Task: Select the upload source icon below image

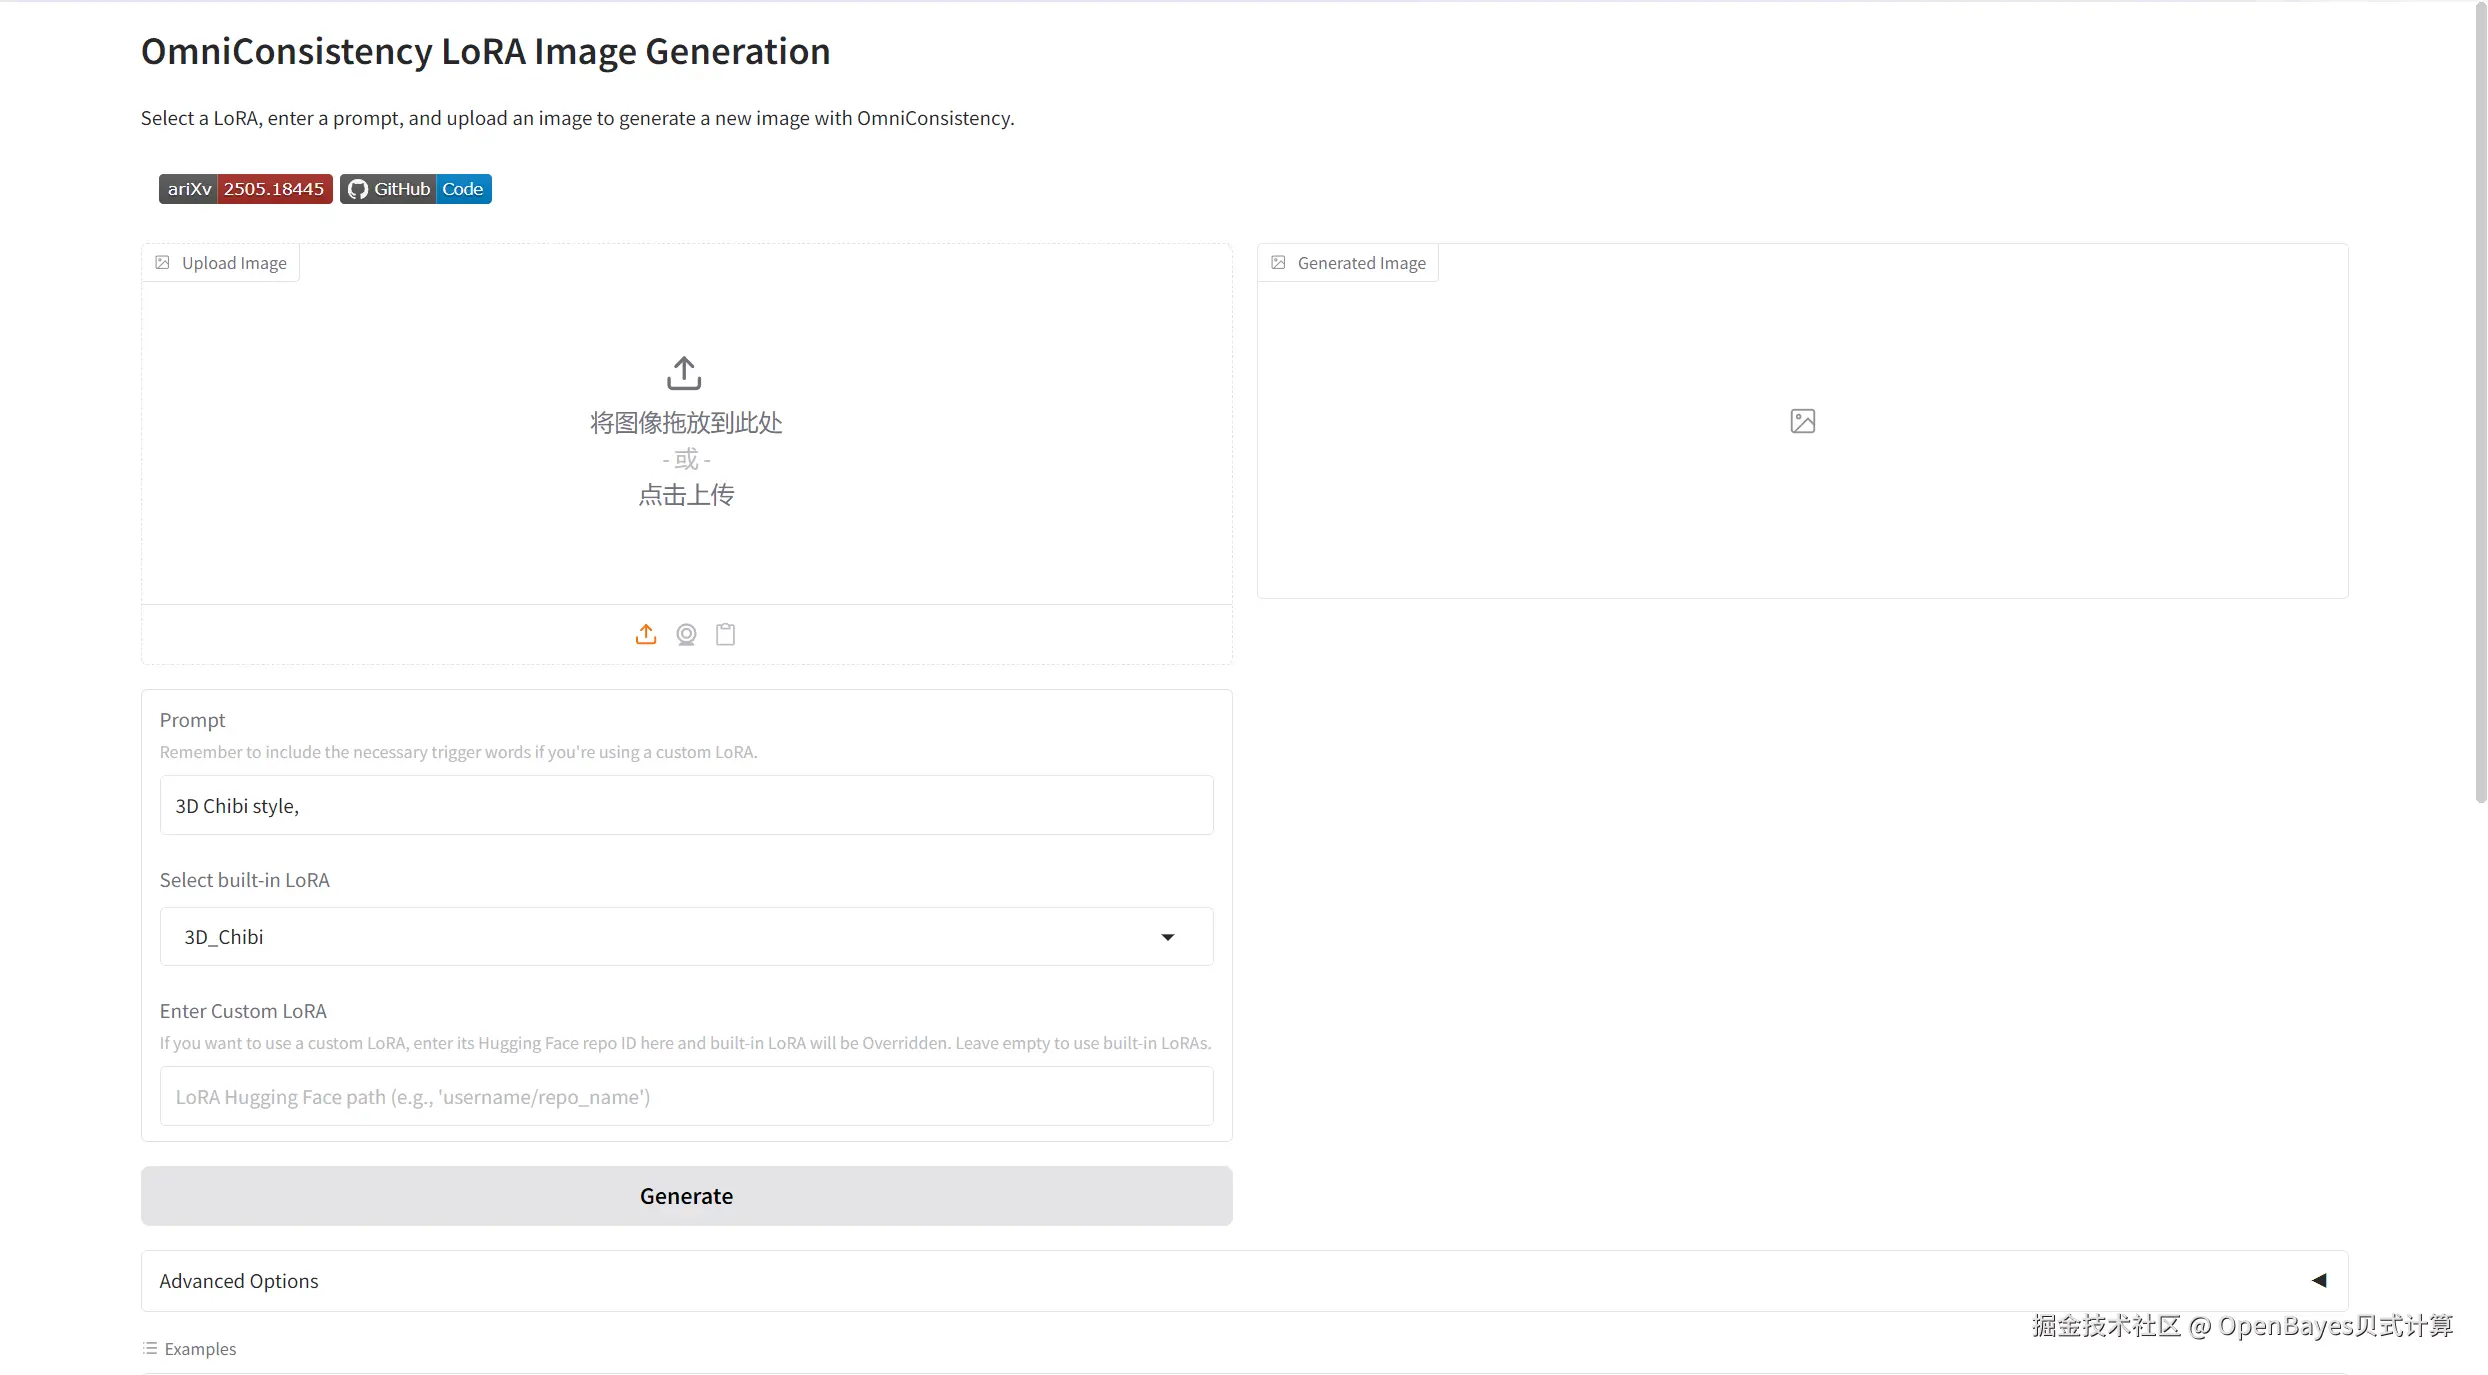Action: click(x=646, y=634)
